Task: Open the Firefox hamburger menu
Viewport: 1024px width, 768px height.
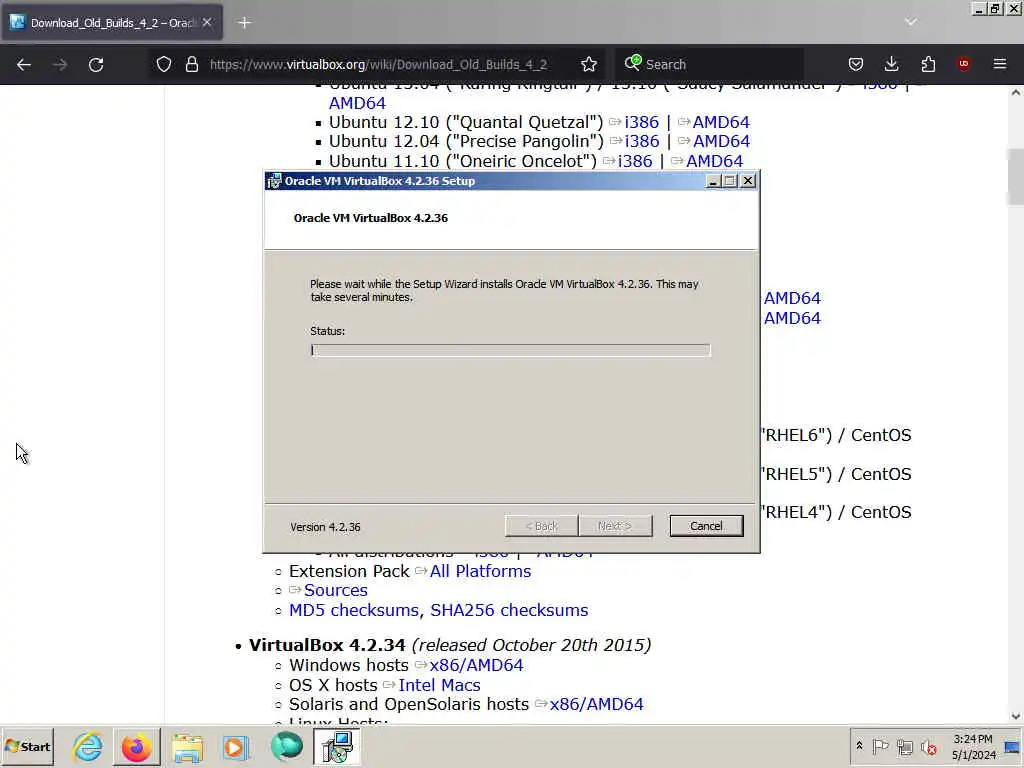Action: tap(1000, 64)
